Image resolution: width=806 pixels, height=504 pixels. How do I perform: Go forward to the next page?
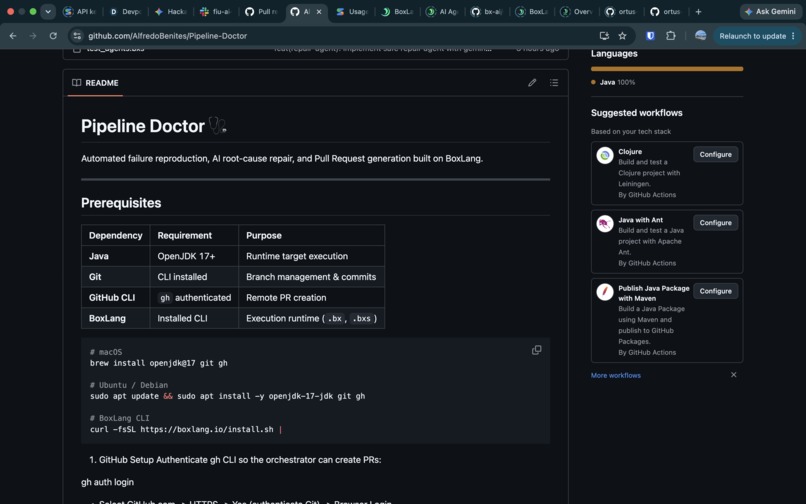33,36
